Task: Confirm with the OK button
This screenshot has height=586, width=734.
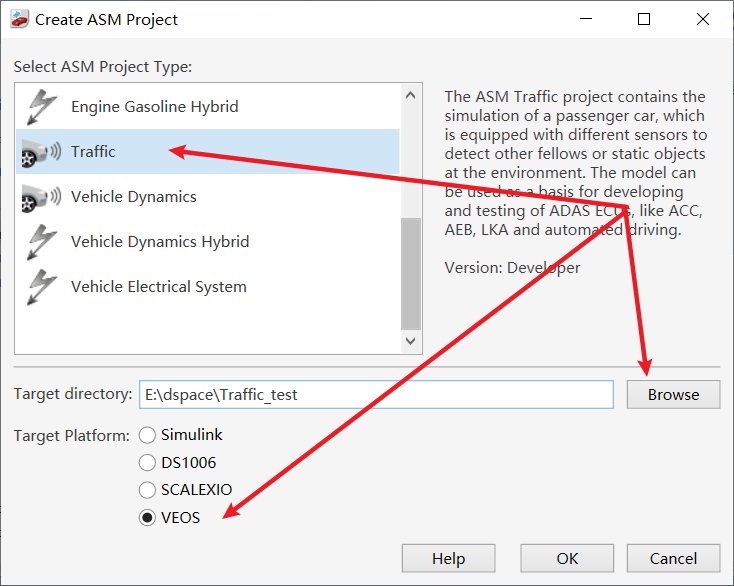Action: click(x=567, y=558)
